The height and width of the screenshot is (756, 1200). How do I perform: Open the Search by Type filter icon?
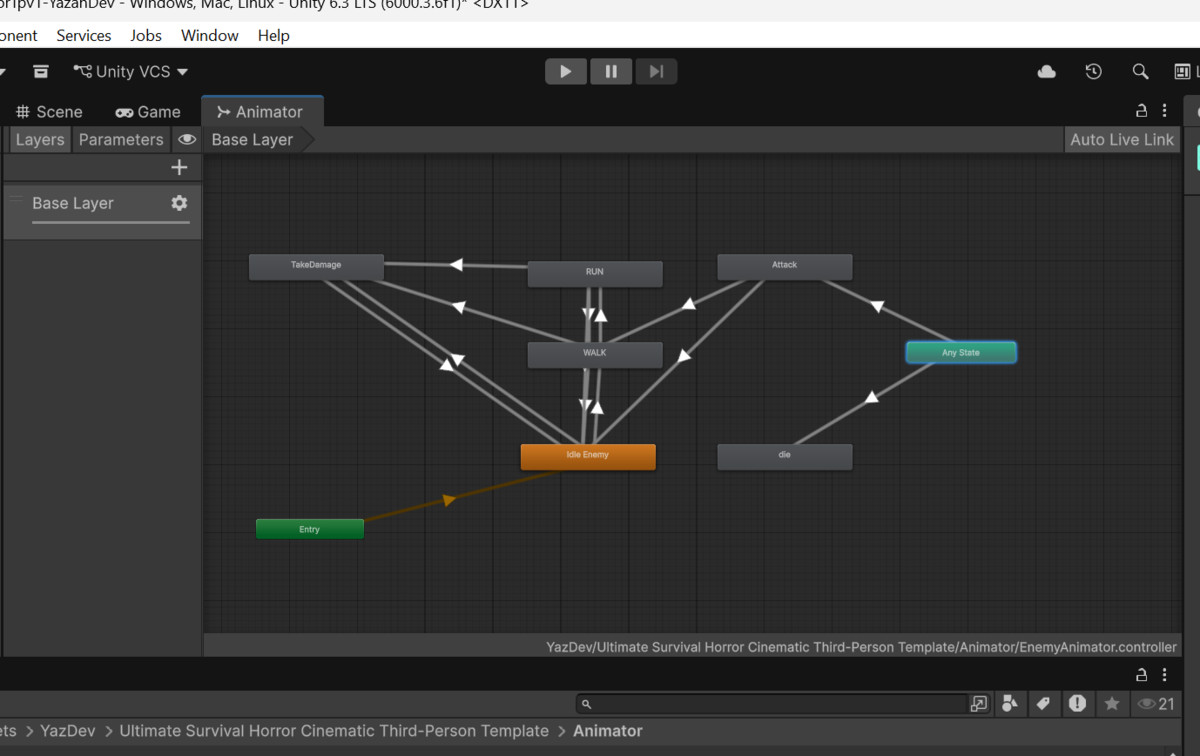tap(1010, 704)
